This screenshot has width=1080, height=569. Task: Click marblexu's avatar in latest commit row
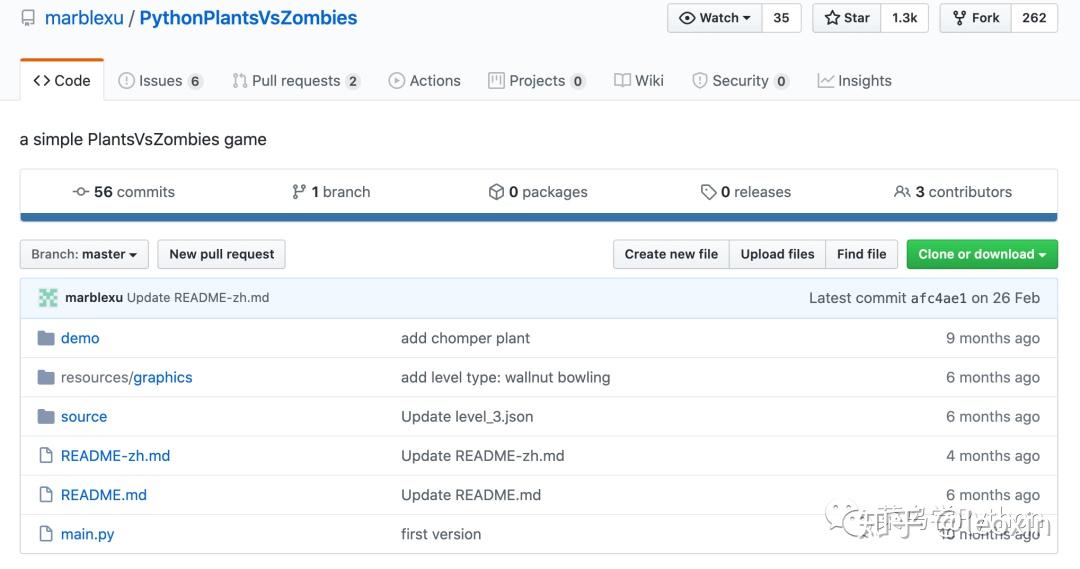[48, 298]
